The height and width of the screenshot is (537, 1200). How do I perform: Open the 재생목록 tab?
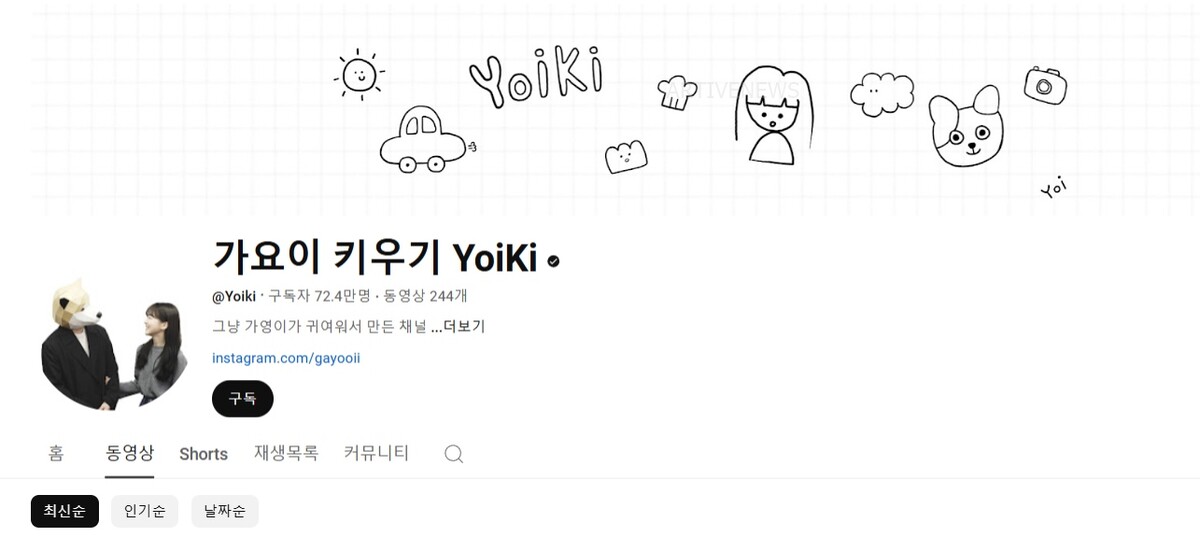point(286,453)
